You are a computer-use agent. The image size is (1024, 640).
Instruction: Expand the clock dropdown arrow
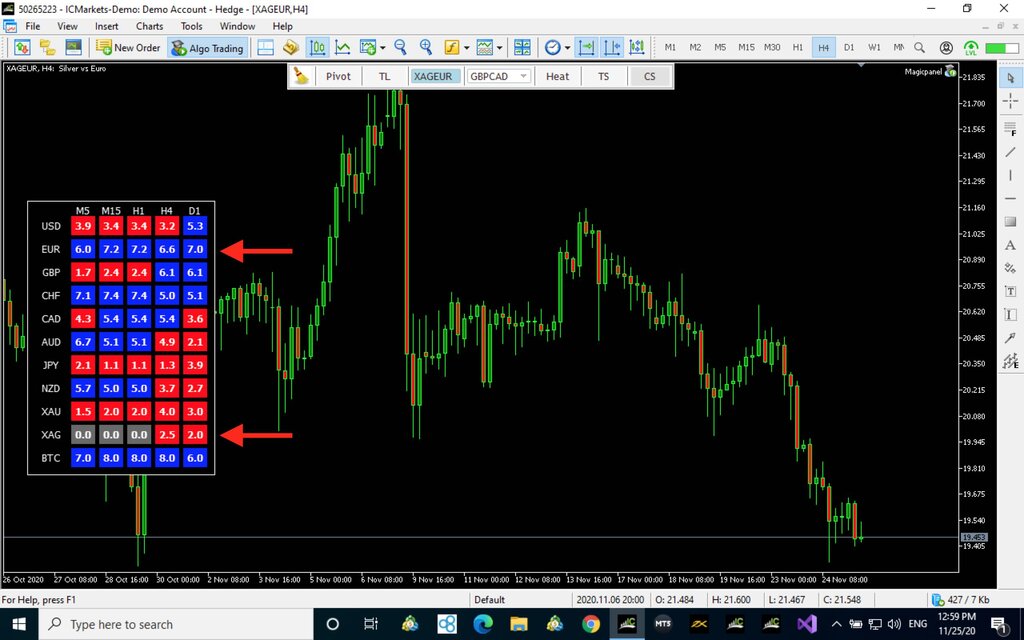coord(568,48)
